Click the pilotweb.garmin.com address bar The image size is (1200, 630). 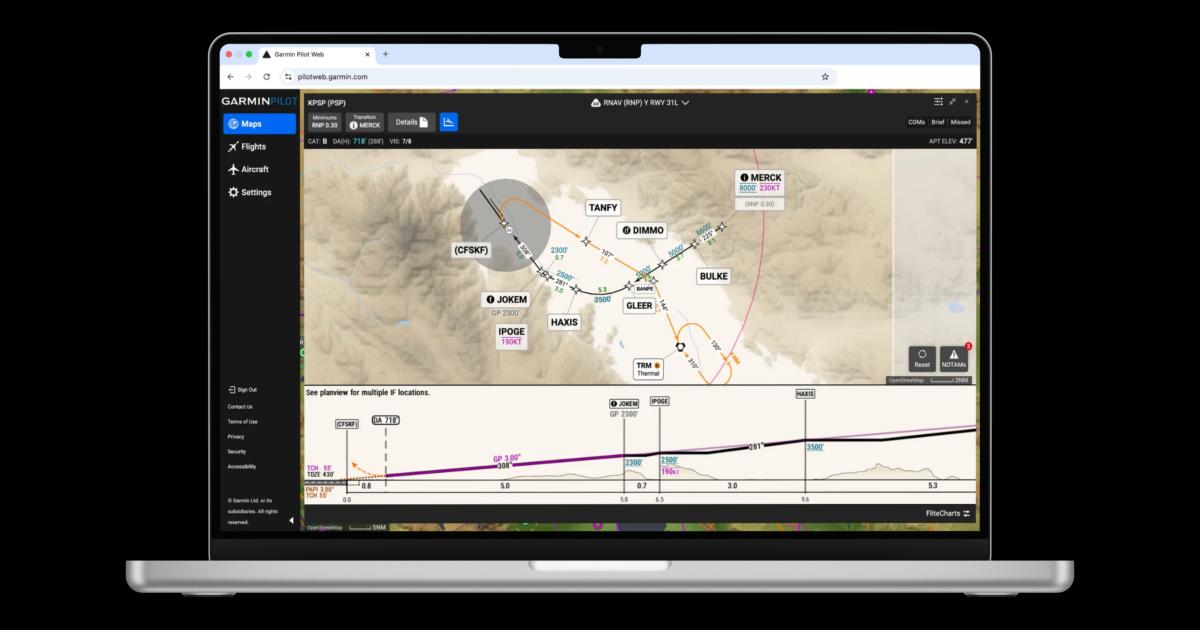(x=557, y=76)
